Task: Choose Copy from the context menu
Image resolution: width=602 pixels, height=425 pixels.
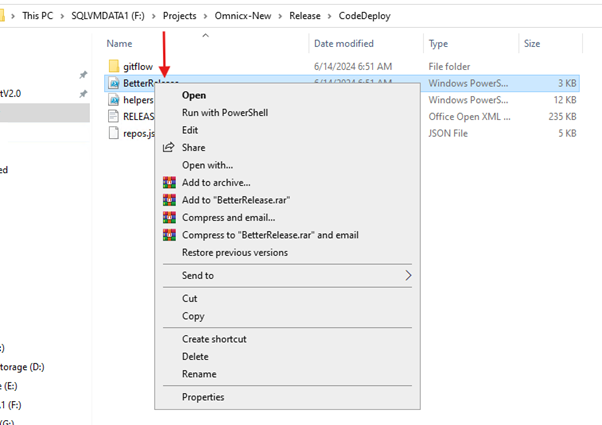Action: click(x=193, y=316)
